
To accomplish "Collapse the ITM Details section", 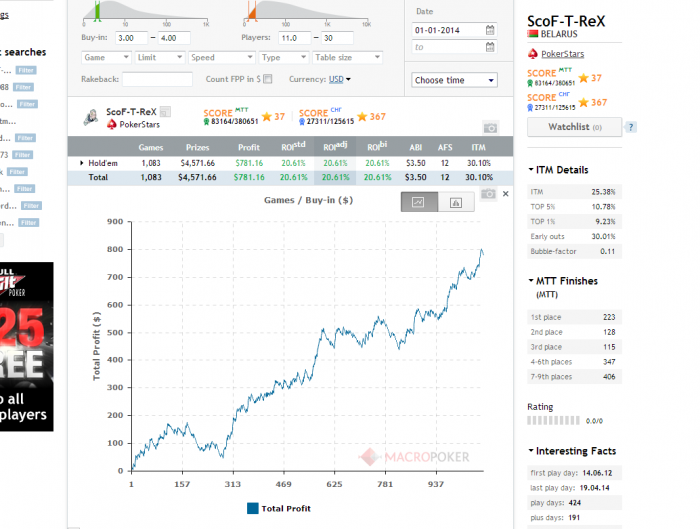I will pos(531,170).
